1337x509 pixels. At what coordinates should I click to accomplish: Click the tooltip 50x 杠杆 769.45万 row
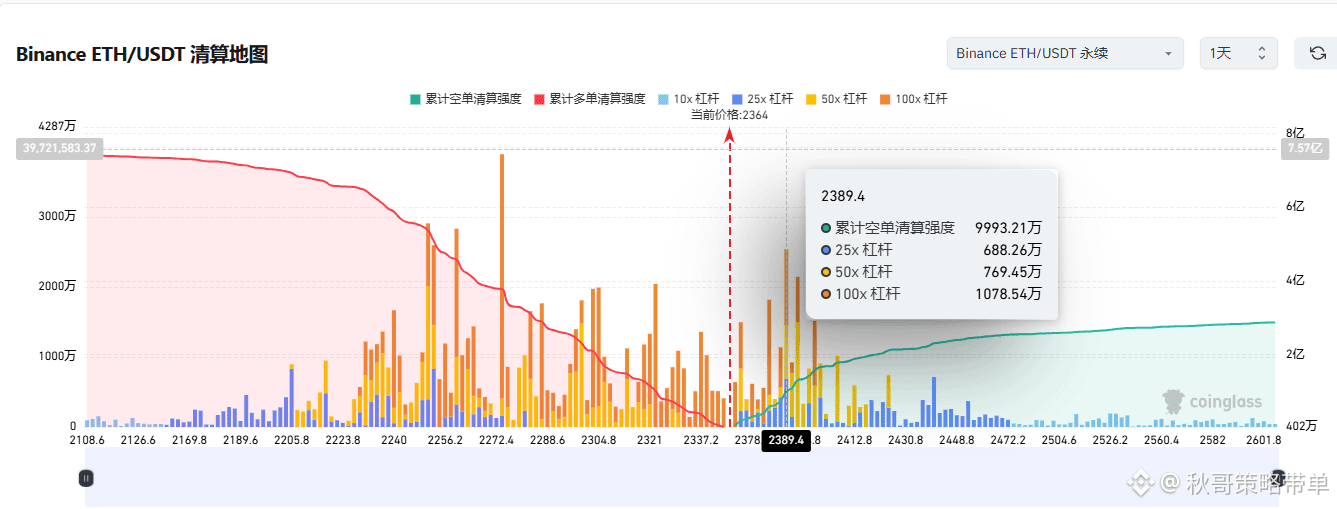click(x=931, y=271)
